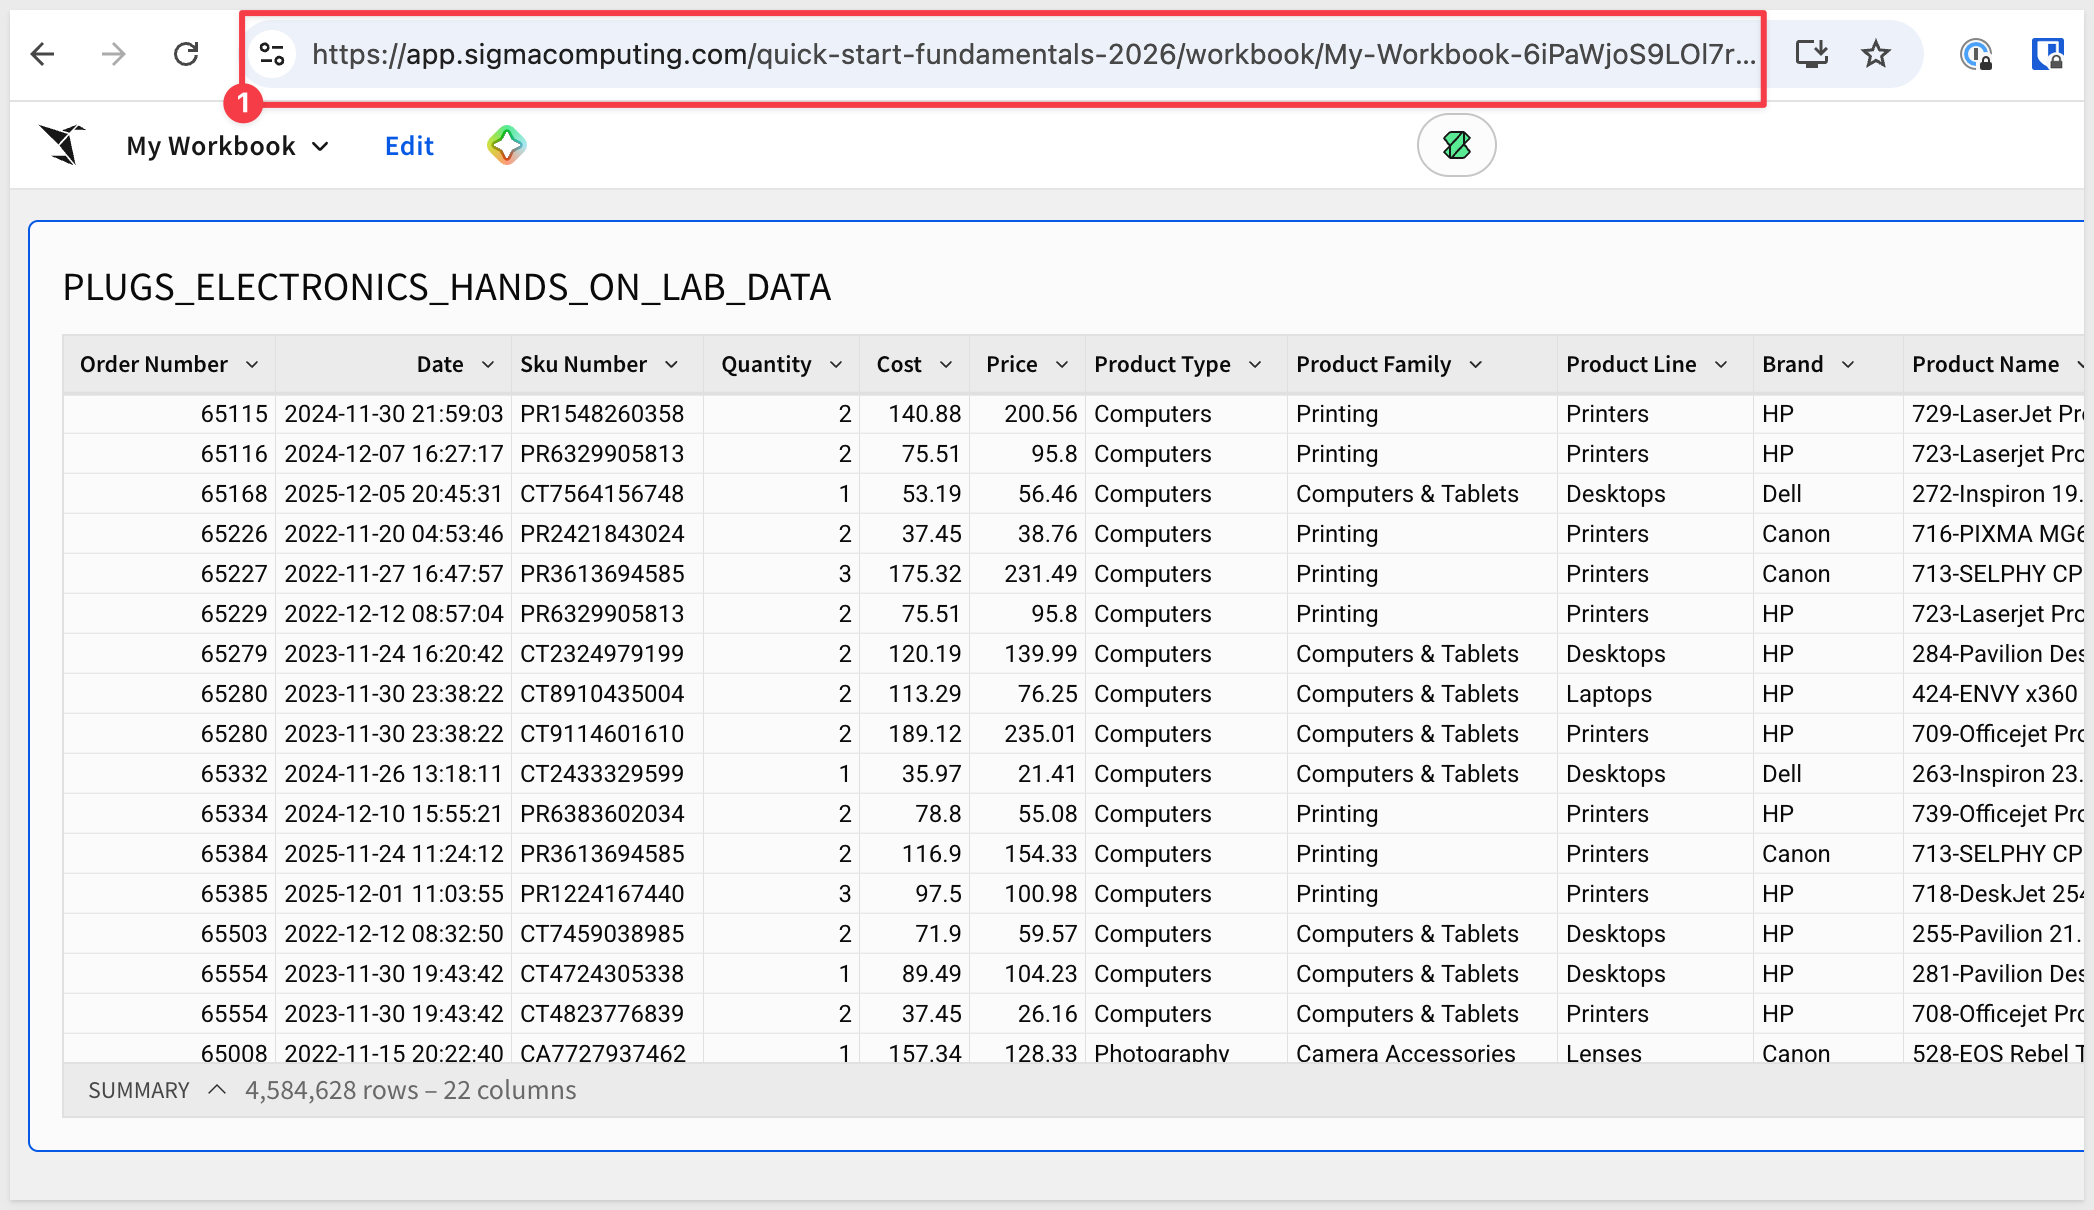Open Product Family column dropdown

point(1476,365)
